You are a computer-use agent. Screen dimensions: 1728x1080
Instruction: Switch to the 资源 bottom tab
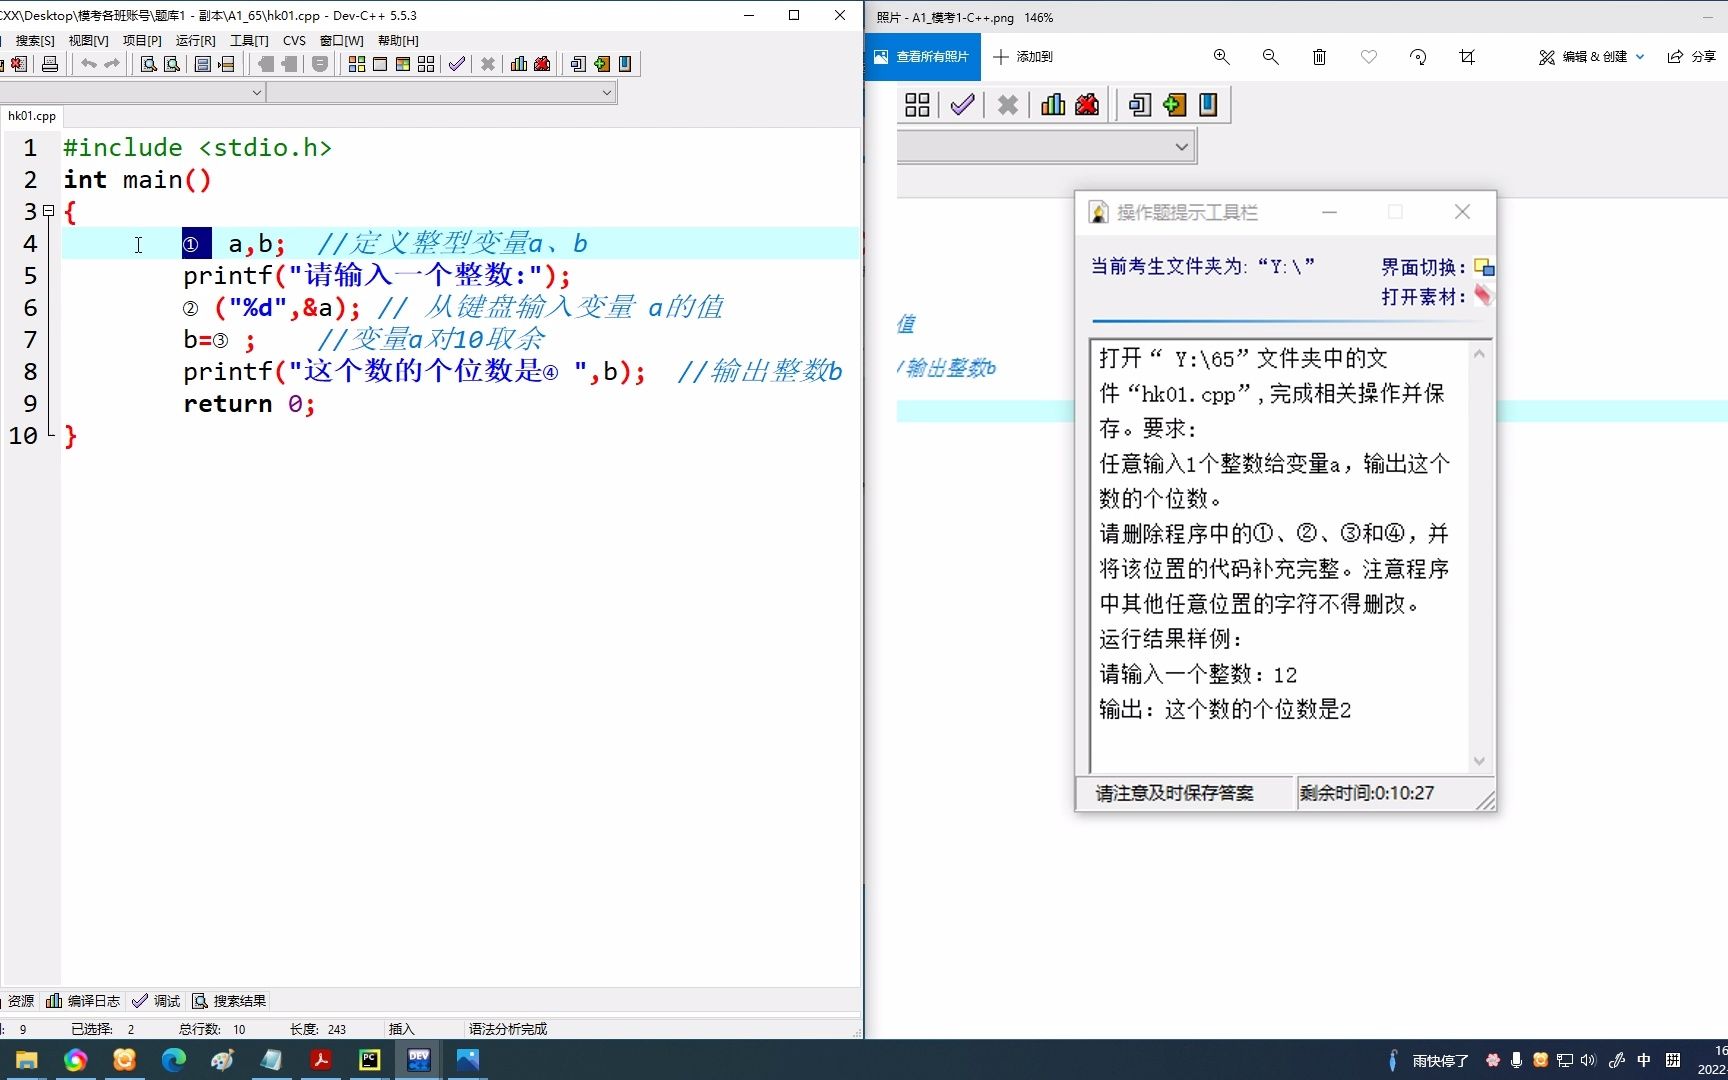[18, 1001]
